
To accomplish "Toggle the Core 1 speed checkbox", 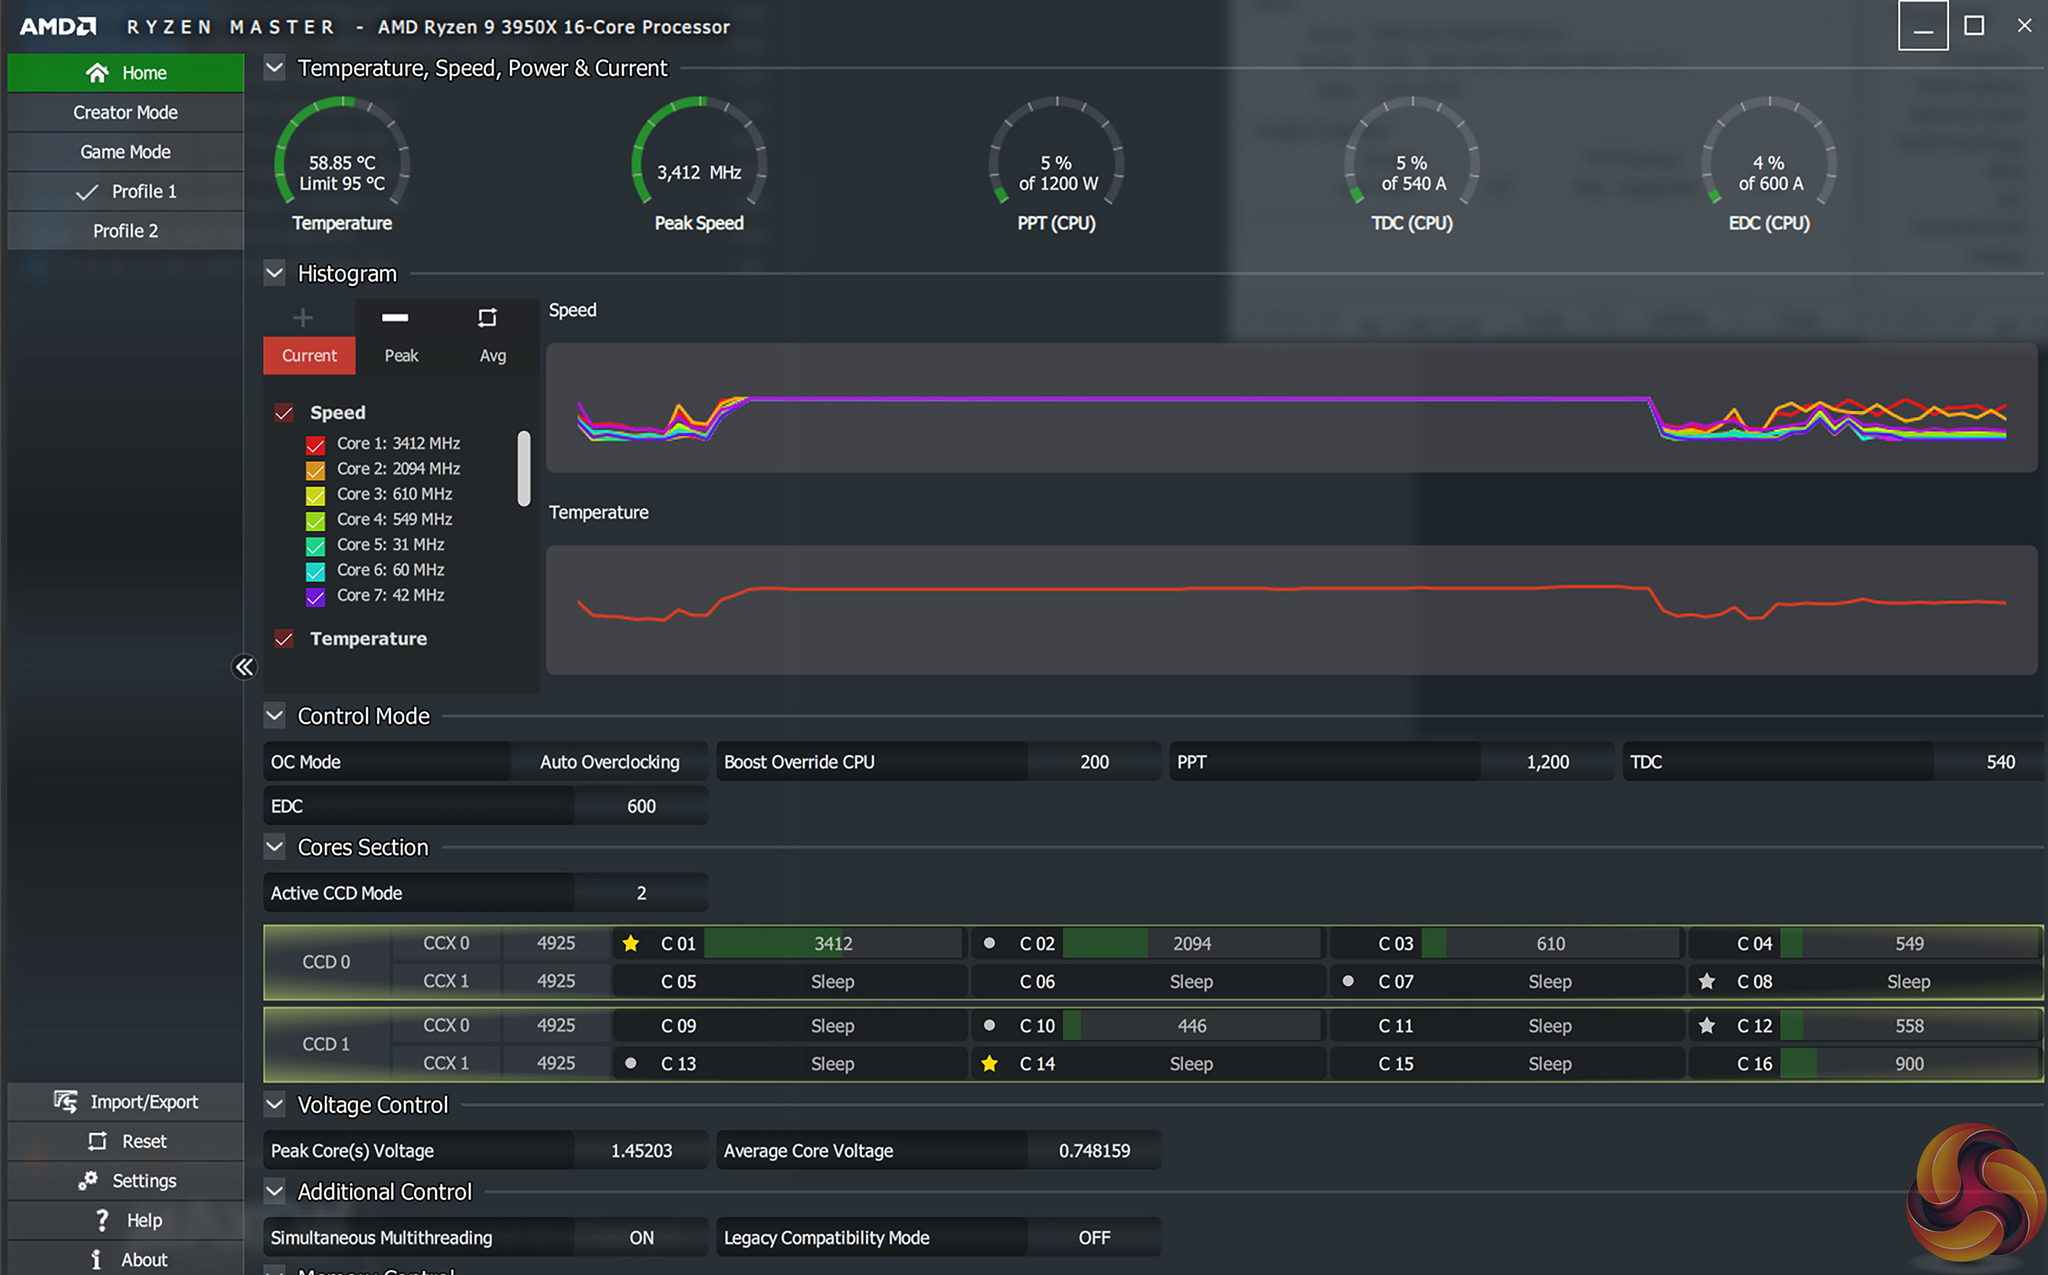I will (x=315, y=445).
